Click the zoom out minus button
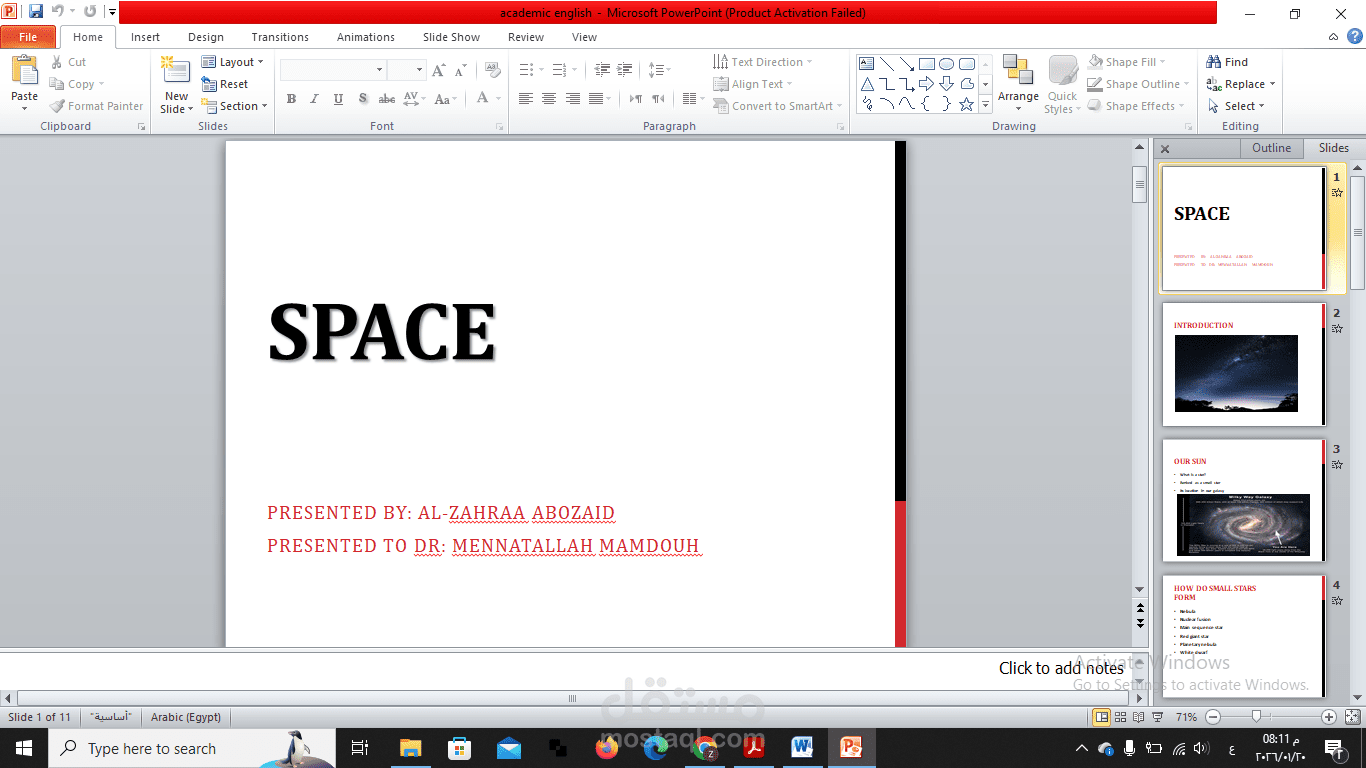 tap(1213, 717)
